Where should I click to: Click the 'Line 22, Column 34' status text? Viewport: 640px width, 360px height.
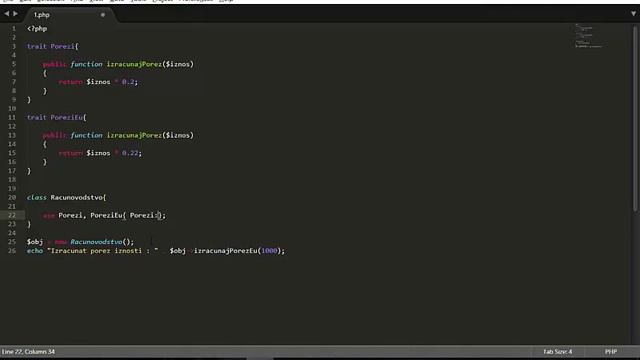28,351
